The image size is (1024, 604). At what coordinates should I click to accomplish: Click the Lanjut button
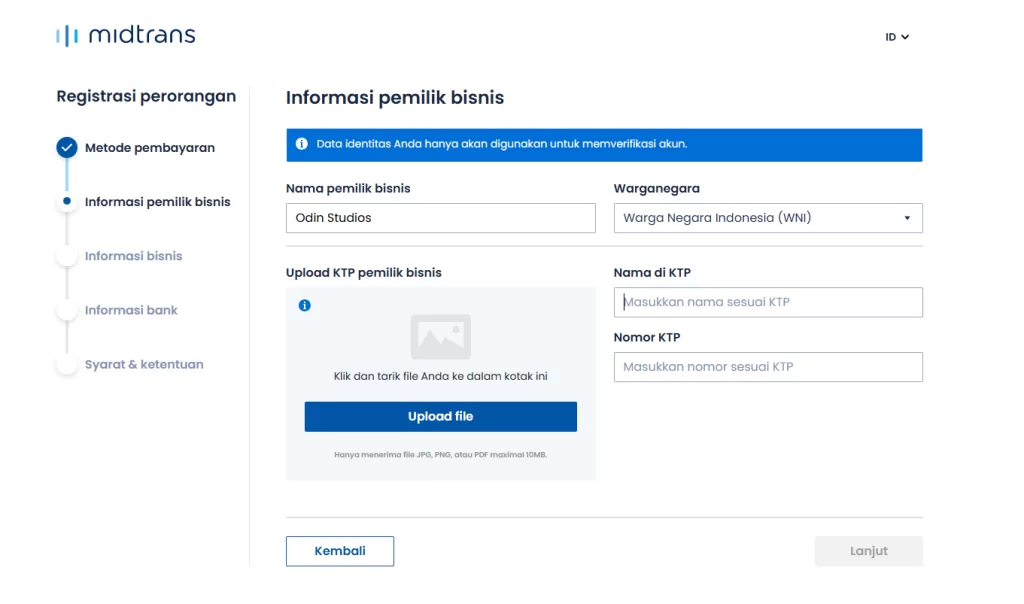click(x=868, y=551)
